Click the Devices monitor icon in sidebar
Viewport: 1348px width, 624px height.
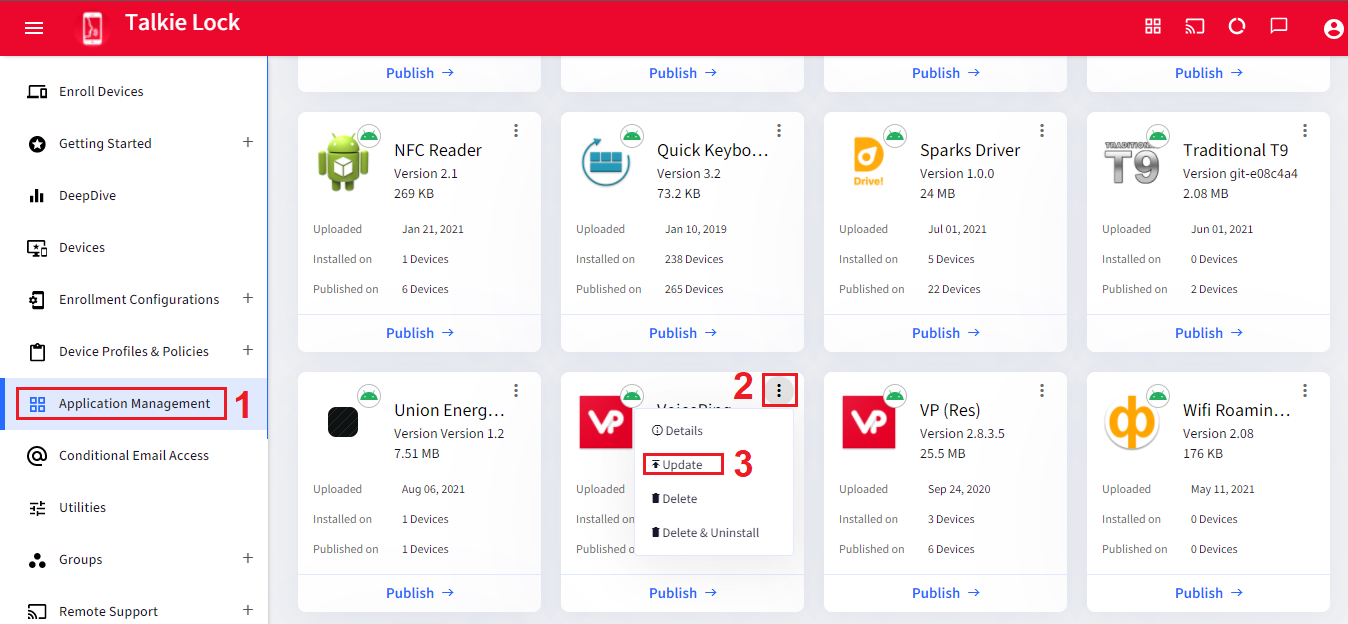pos(37,248)
